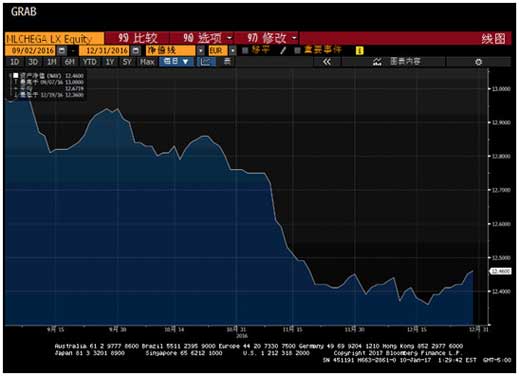Click the 线图 line chart label

(x=493, y=38)
